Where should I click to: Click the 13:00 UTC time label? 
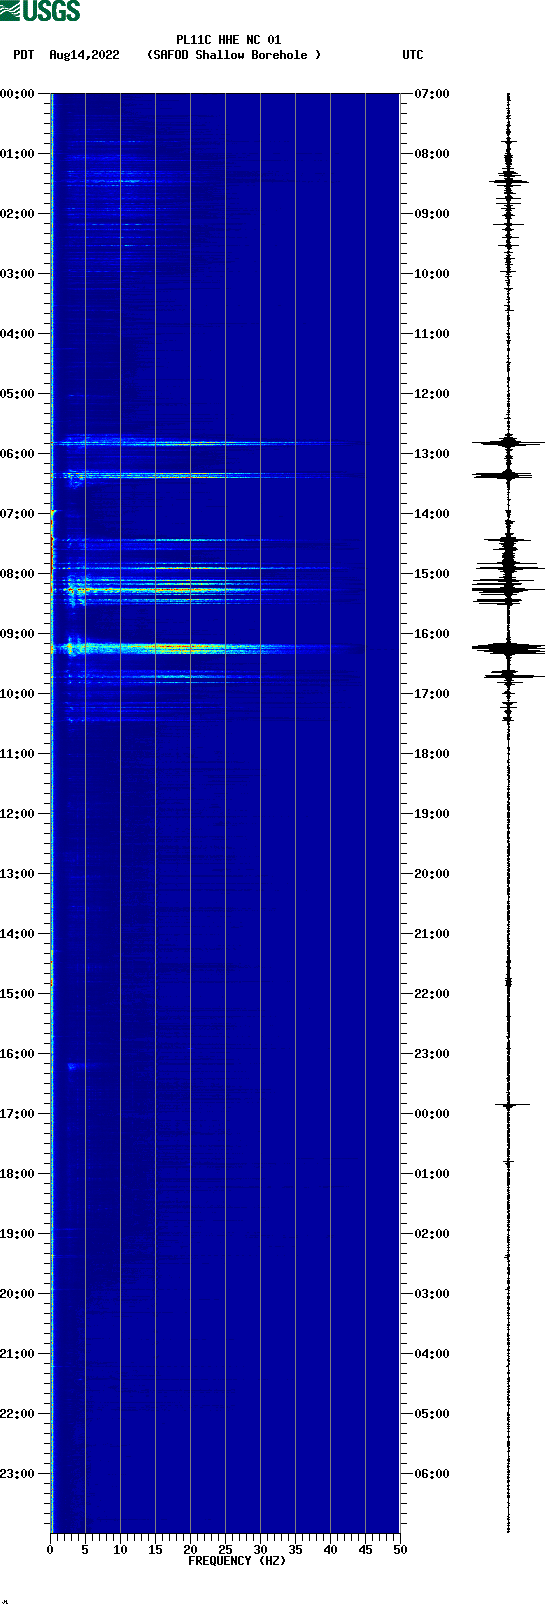coord(432,454)
